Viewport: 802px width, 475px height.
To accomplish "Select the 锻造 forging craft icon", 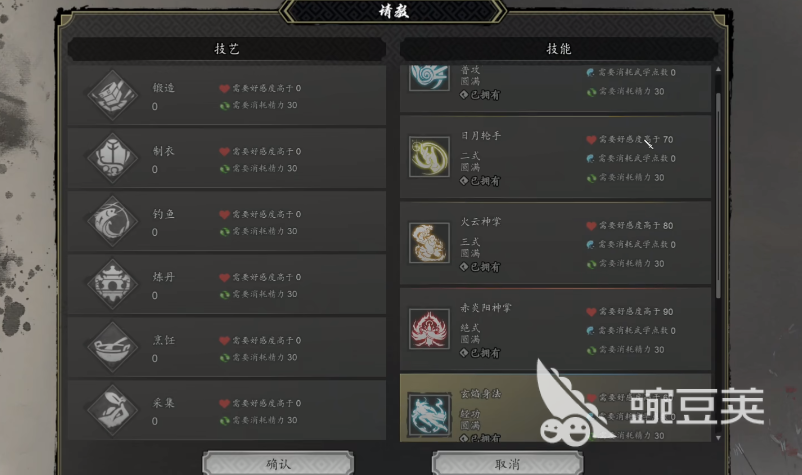I will pyautogui.click(x=113, y=95).
